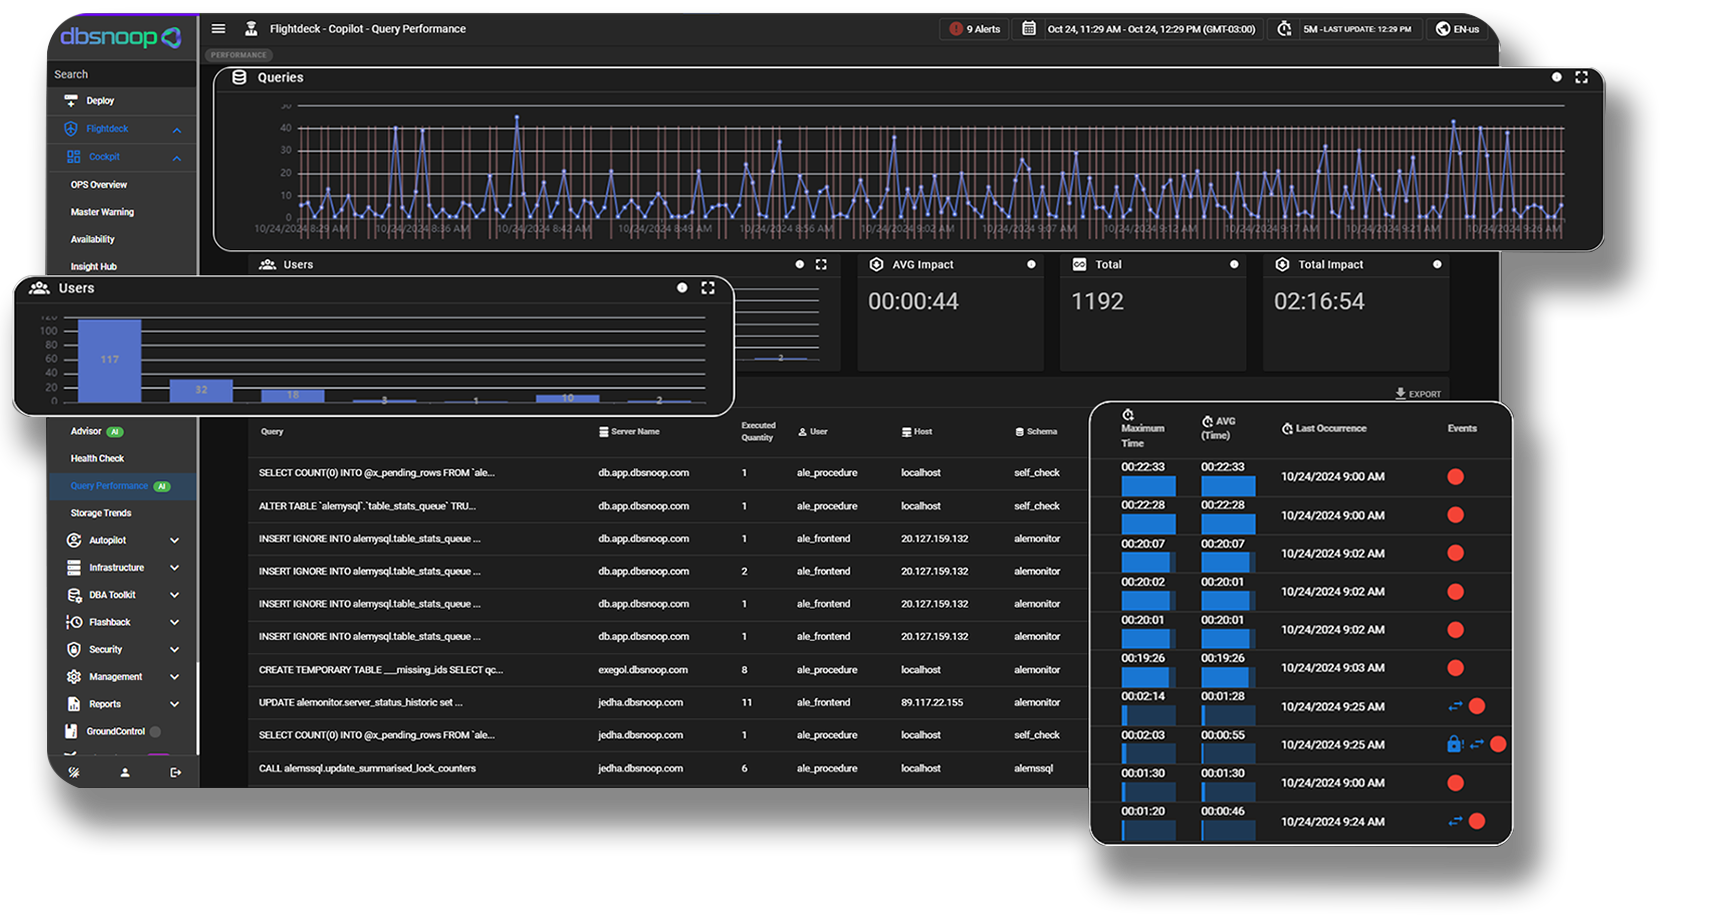
Task: Toggle the GroundControl switch
Action: [155, 731]
